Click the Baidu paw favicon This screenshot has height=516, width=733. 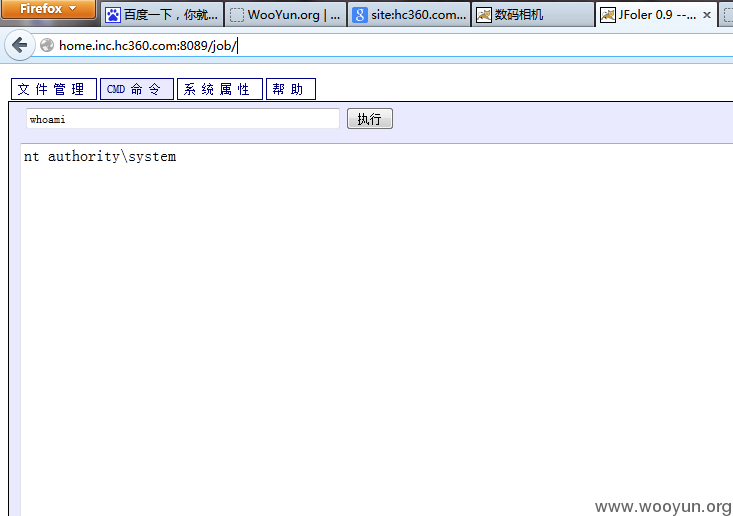[113, 15]
